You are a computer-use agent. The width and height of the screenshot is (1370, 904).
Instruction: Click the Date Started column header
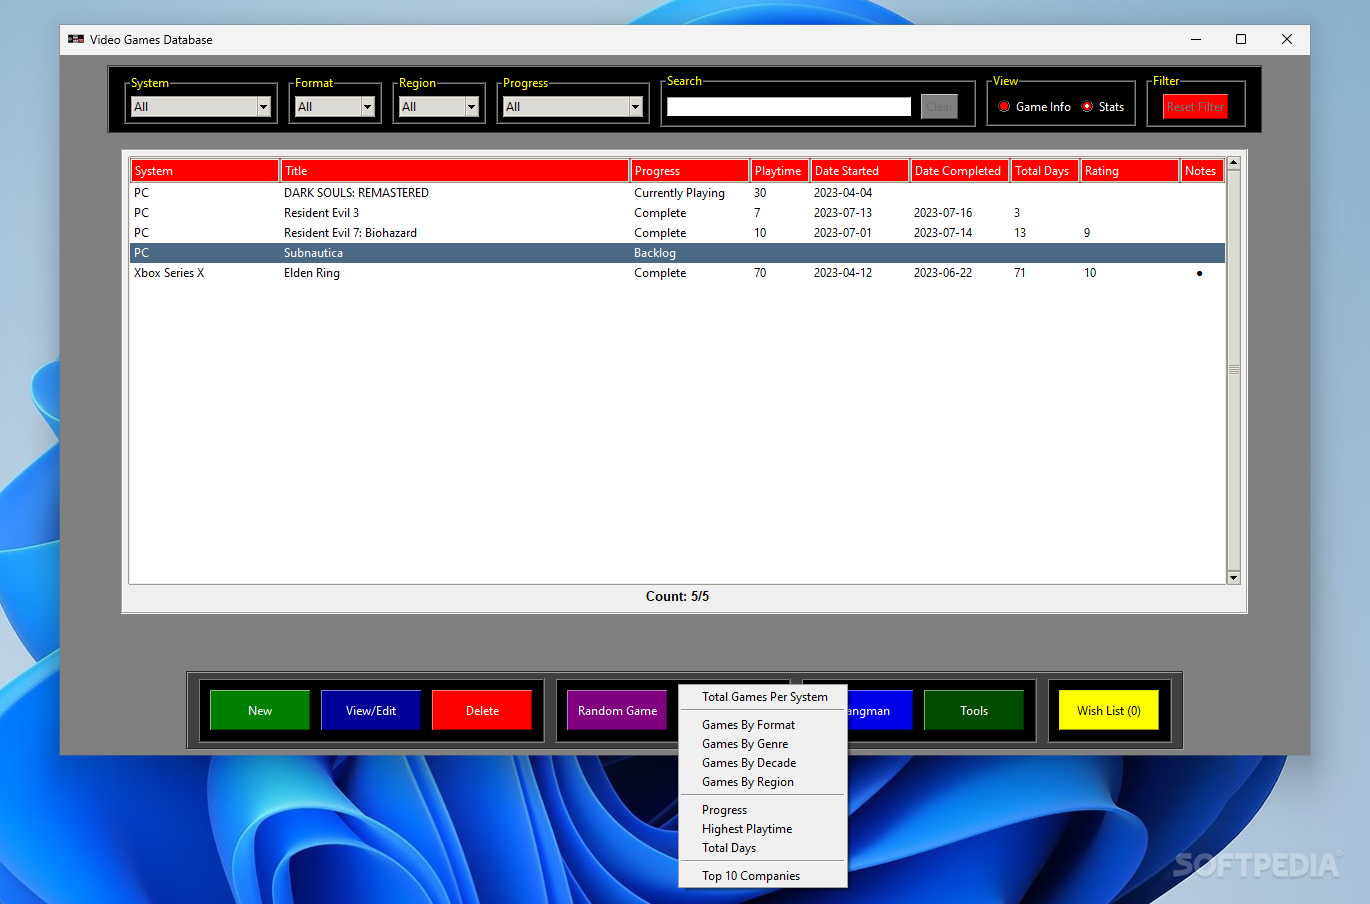point(860,171)
